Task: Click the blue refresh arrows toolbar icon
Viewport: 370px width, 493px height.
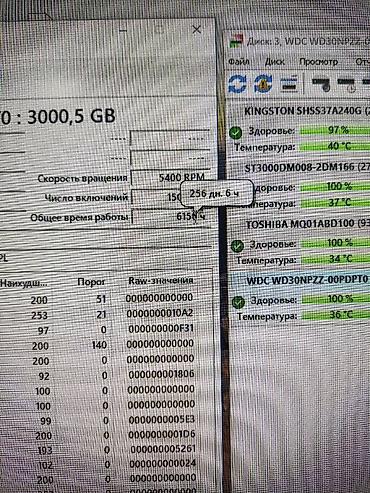Action: pyautogui.click(x=238, y=84)
